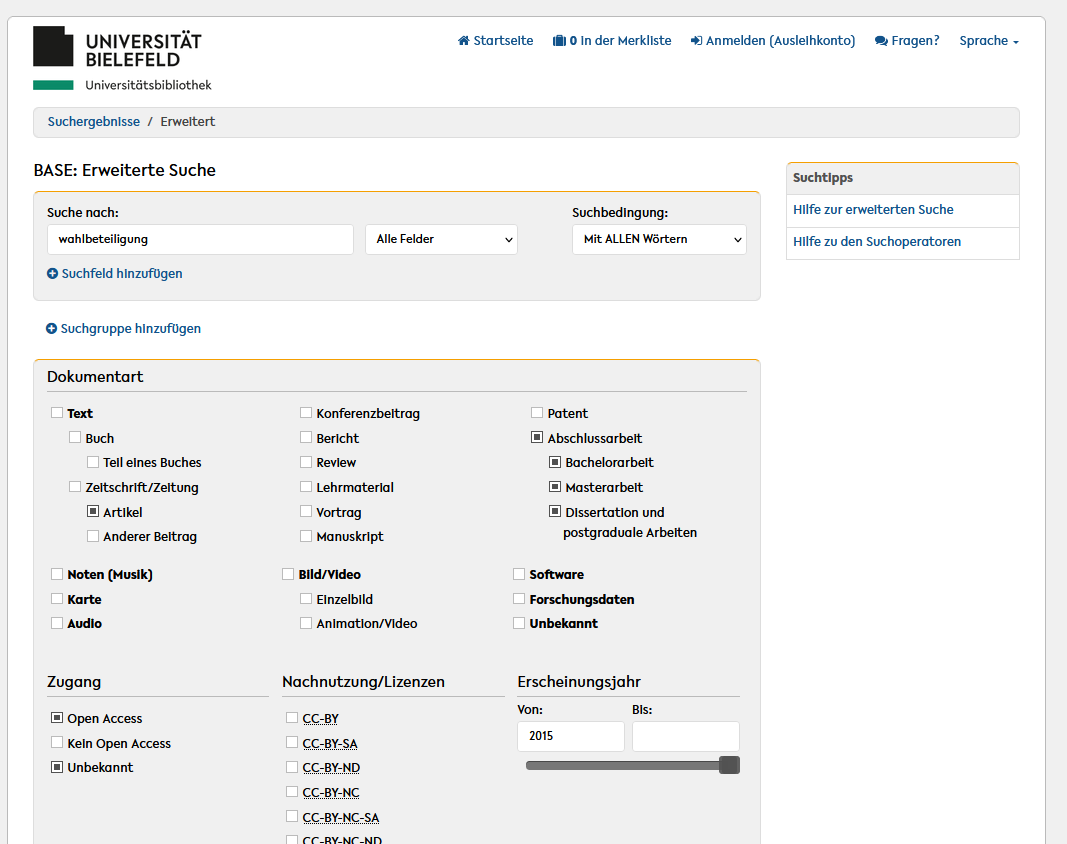Click the login arrow icon beside Anmelden
The image size is (1067, 844).
click(x=696, y=41)
